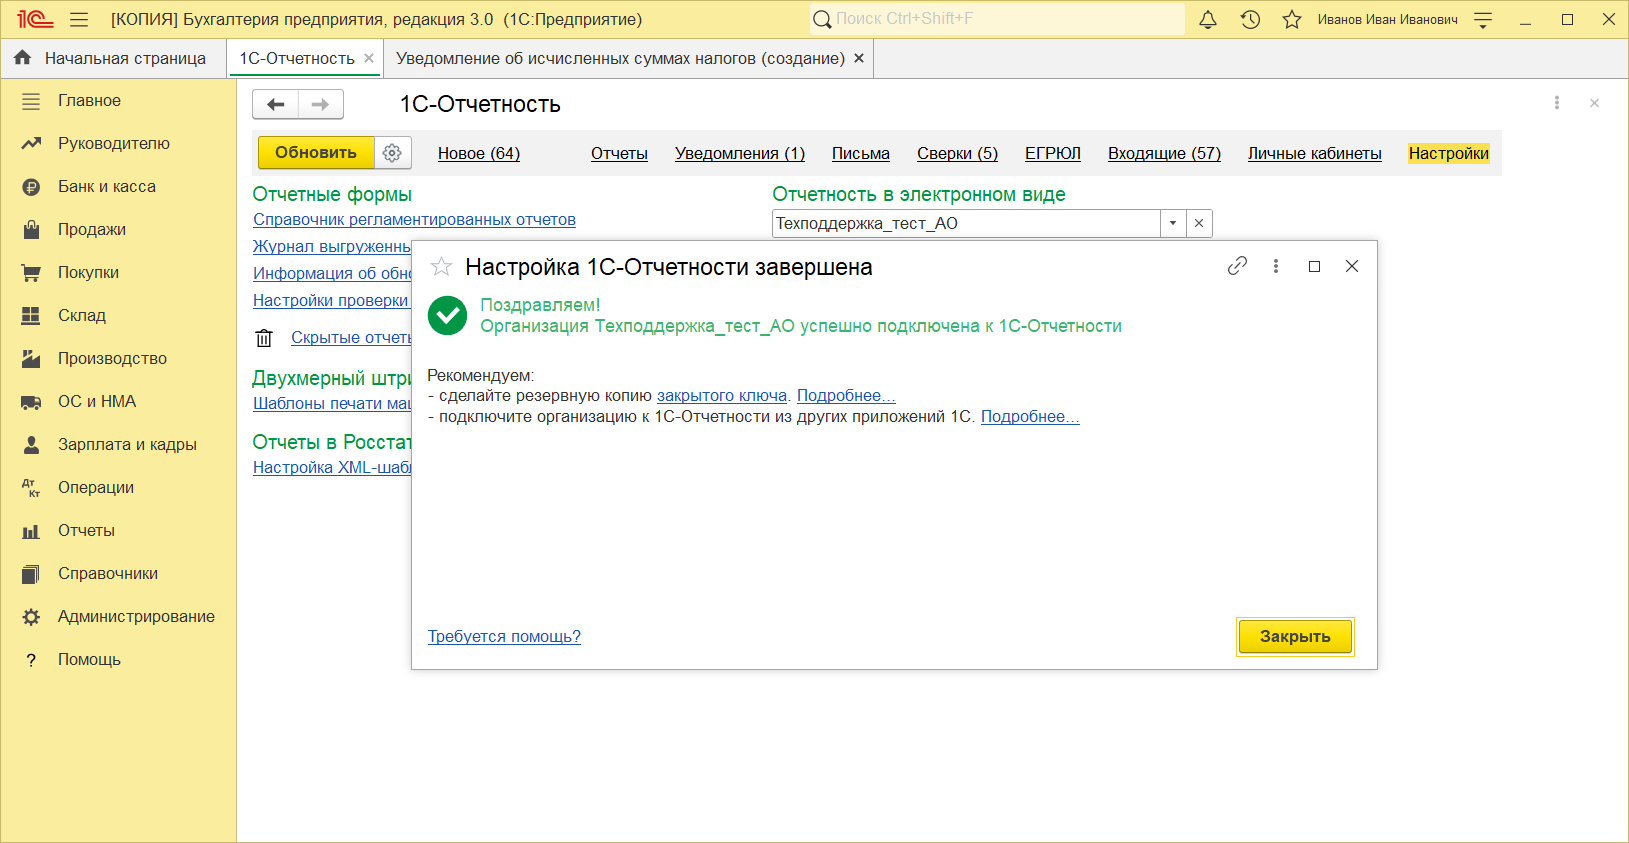Open Производство section
Viewport: 1629px width, 843px height.
tap(118, 359)
